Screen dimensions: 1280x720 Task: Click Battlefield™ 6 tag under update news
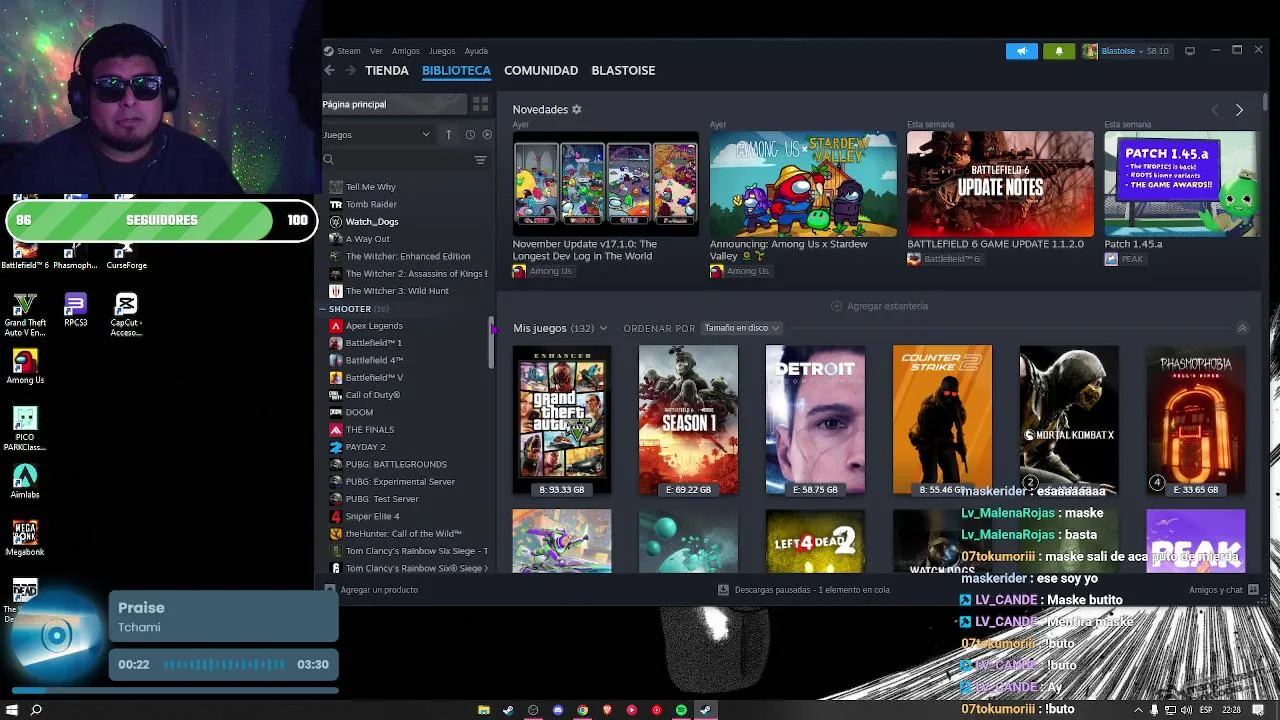944,259
